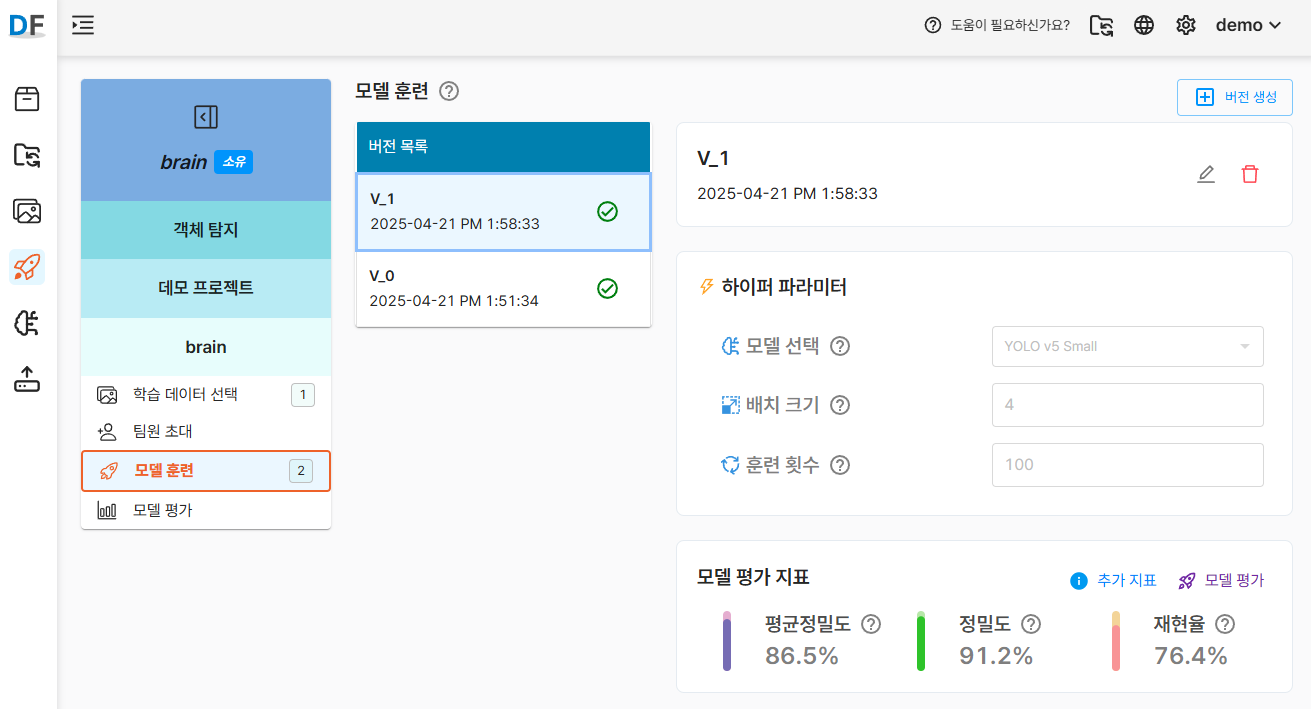Viewport: 1311px width, 709px height.
Task: Click the 추가 지표 link
Action: point(1113,580)
